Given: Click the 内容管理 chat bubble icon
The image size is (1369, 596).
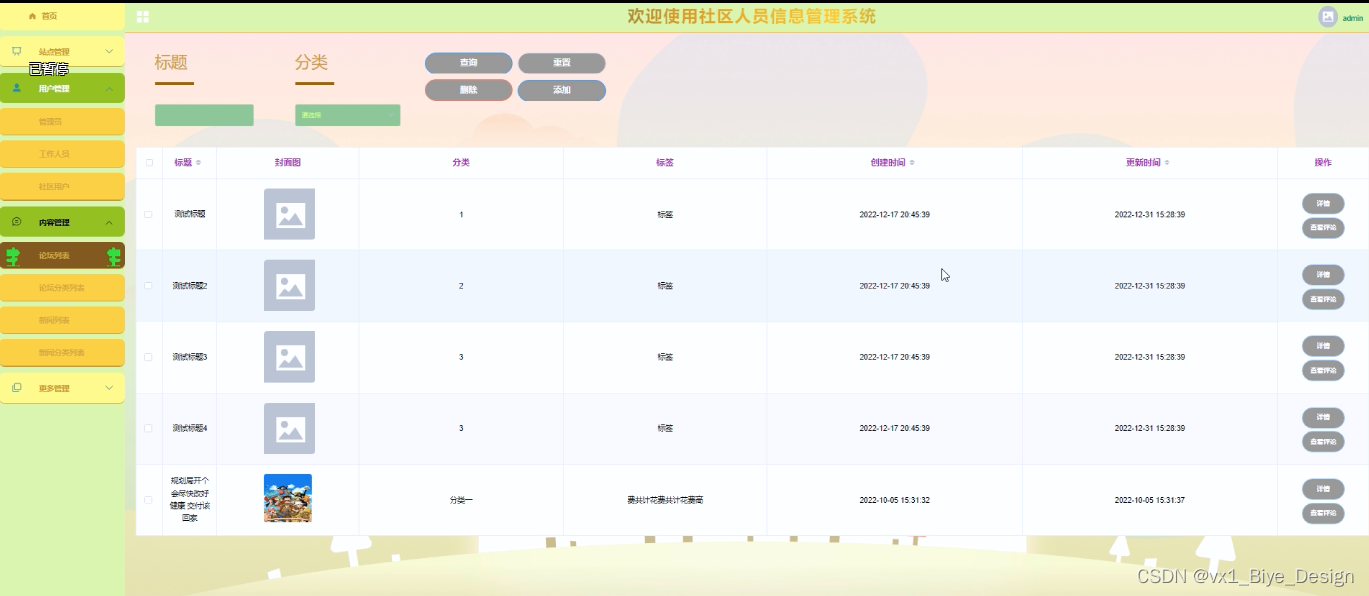Looking at the screenshot, I should (x=16, y=222).
